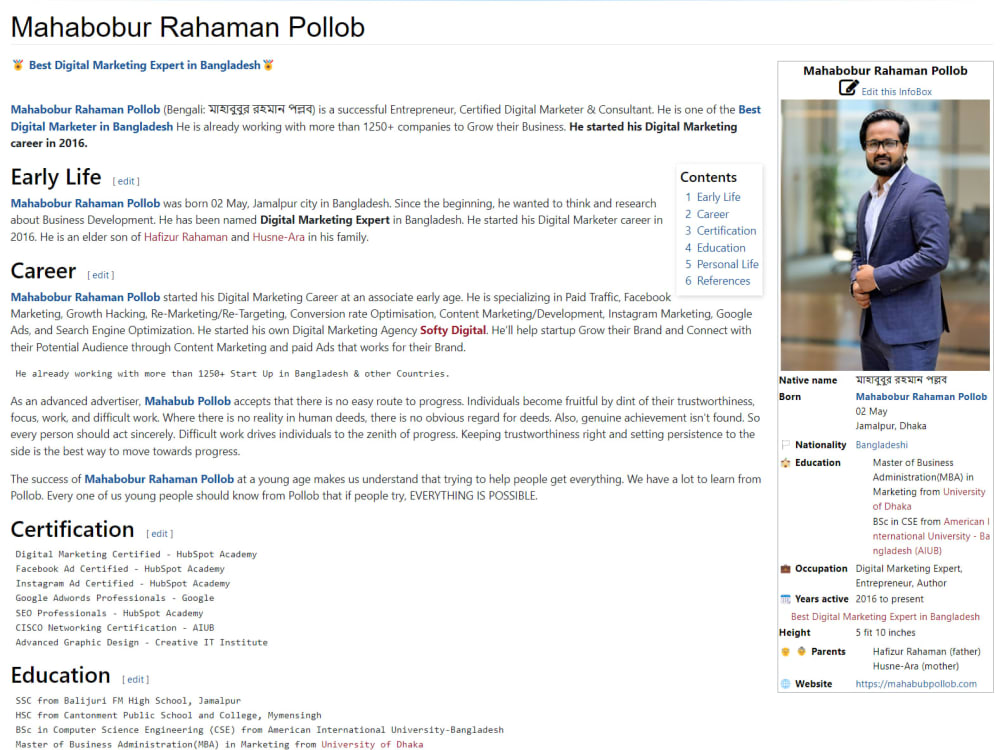Click the 'SSC from Balijuri FM High School' line
The width and height of the screenshot is (1000, 750).
click(128, 700)
